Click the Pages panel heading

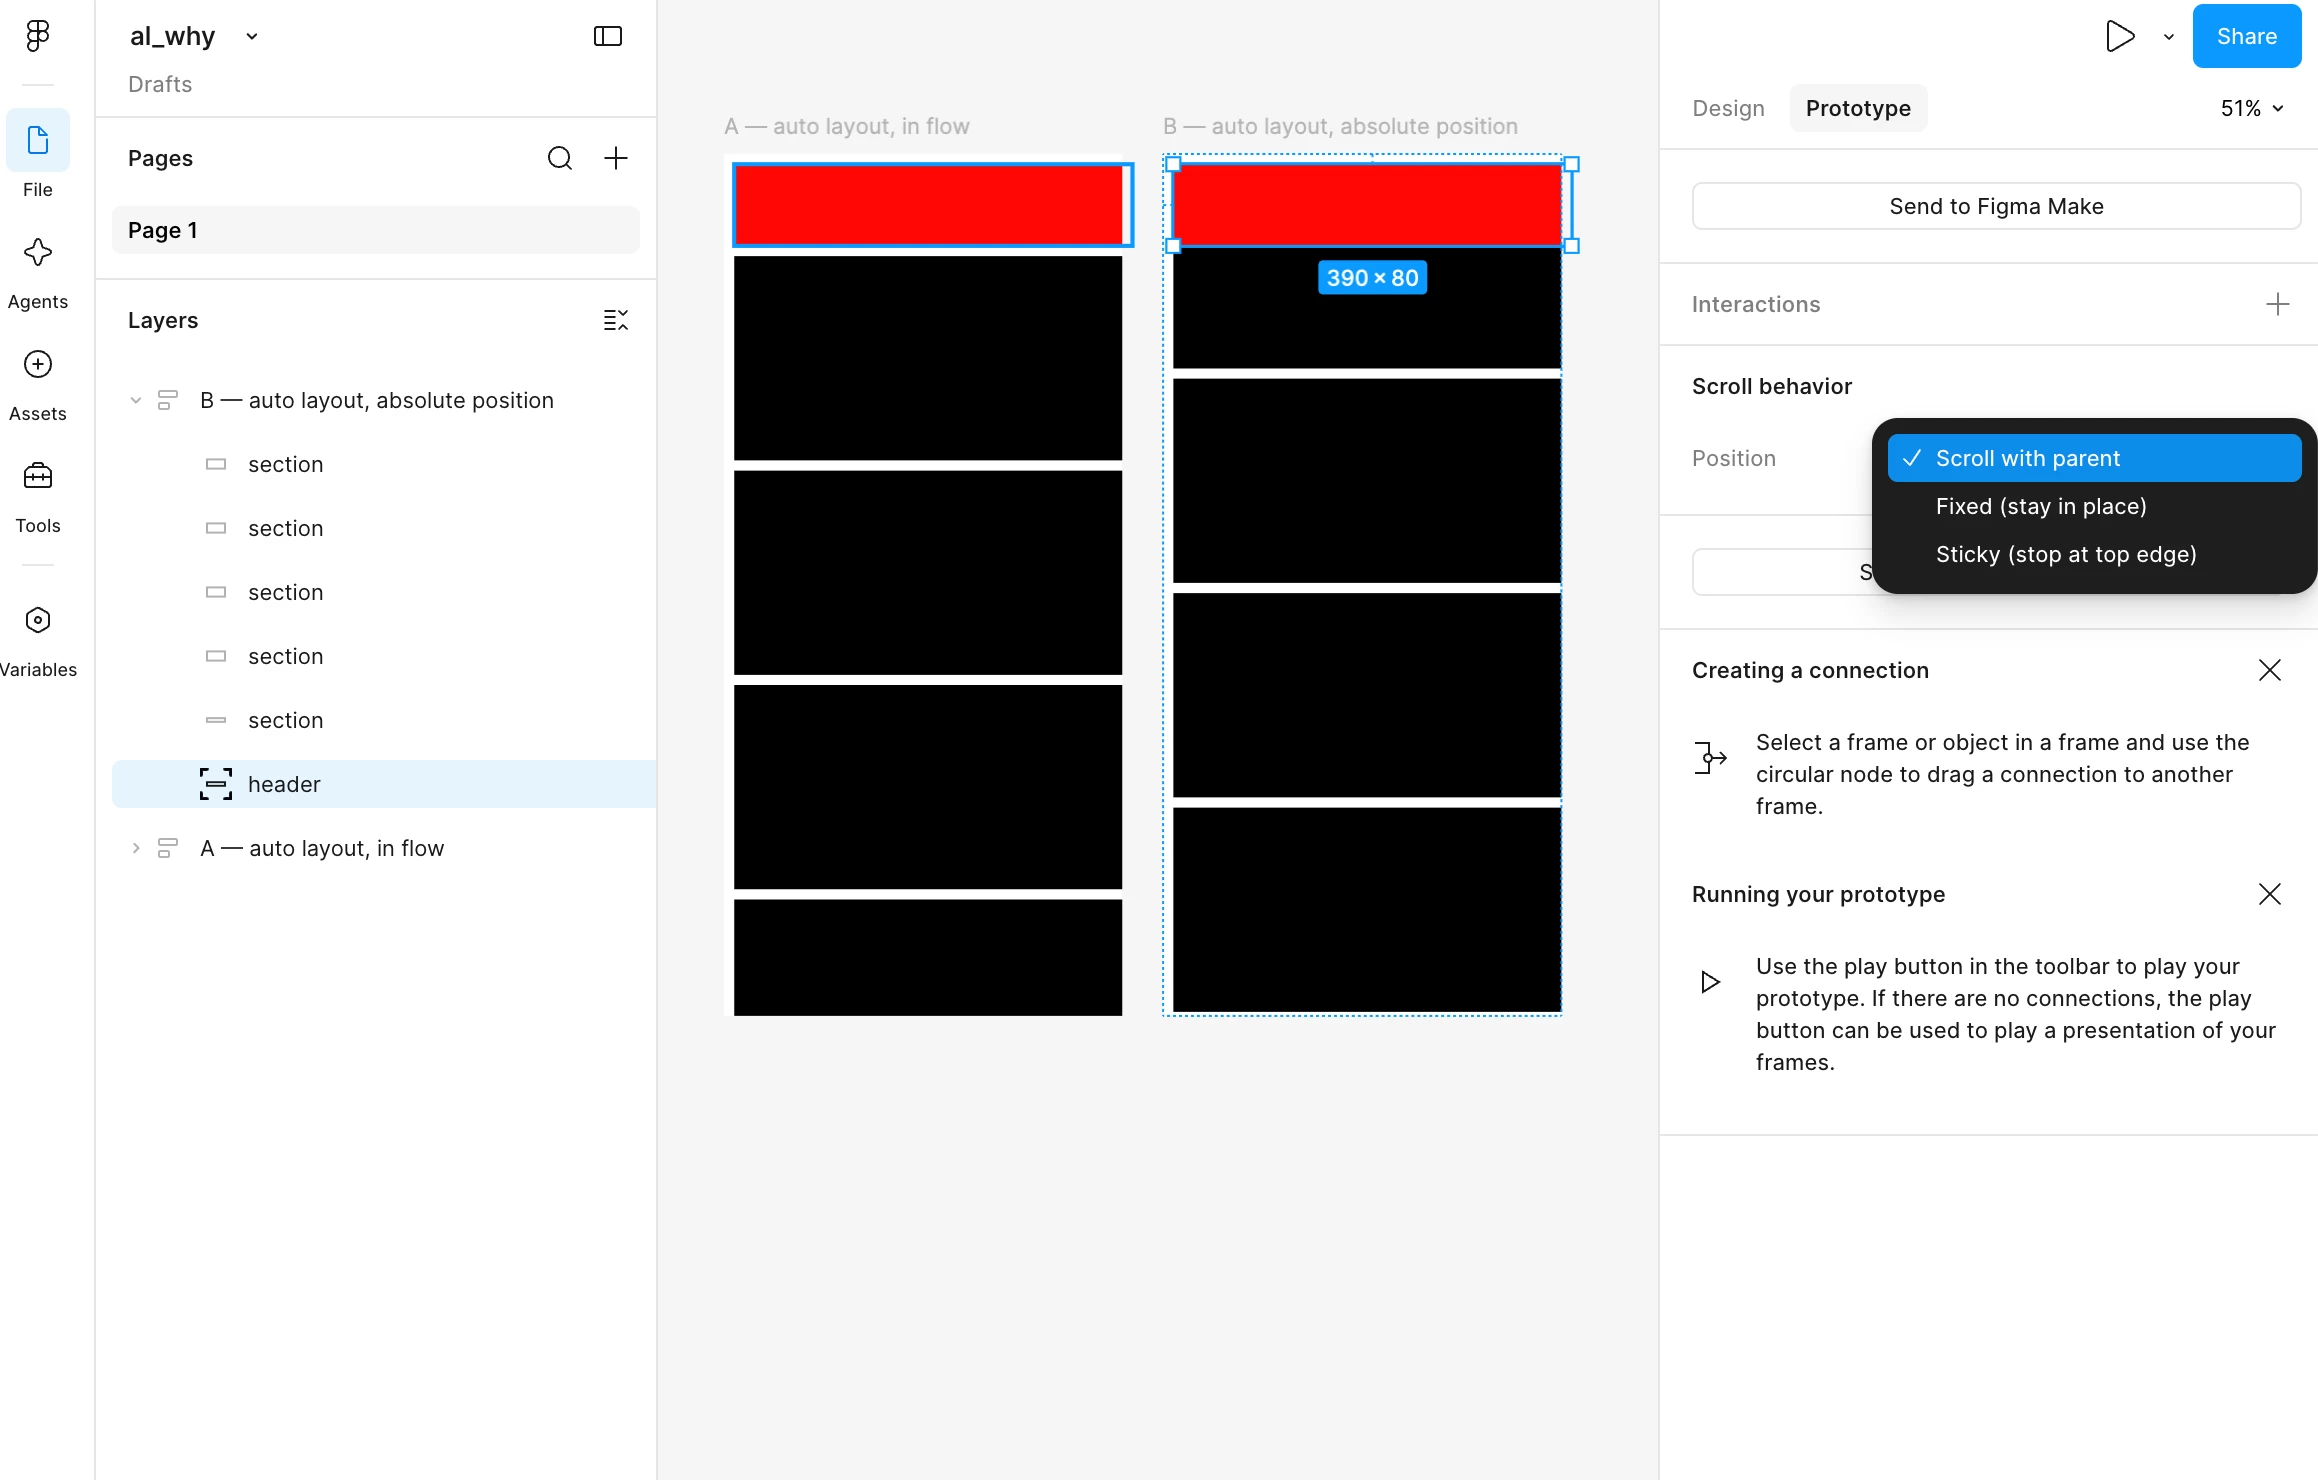coord(160,158)
